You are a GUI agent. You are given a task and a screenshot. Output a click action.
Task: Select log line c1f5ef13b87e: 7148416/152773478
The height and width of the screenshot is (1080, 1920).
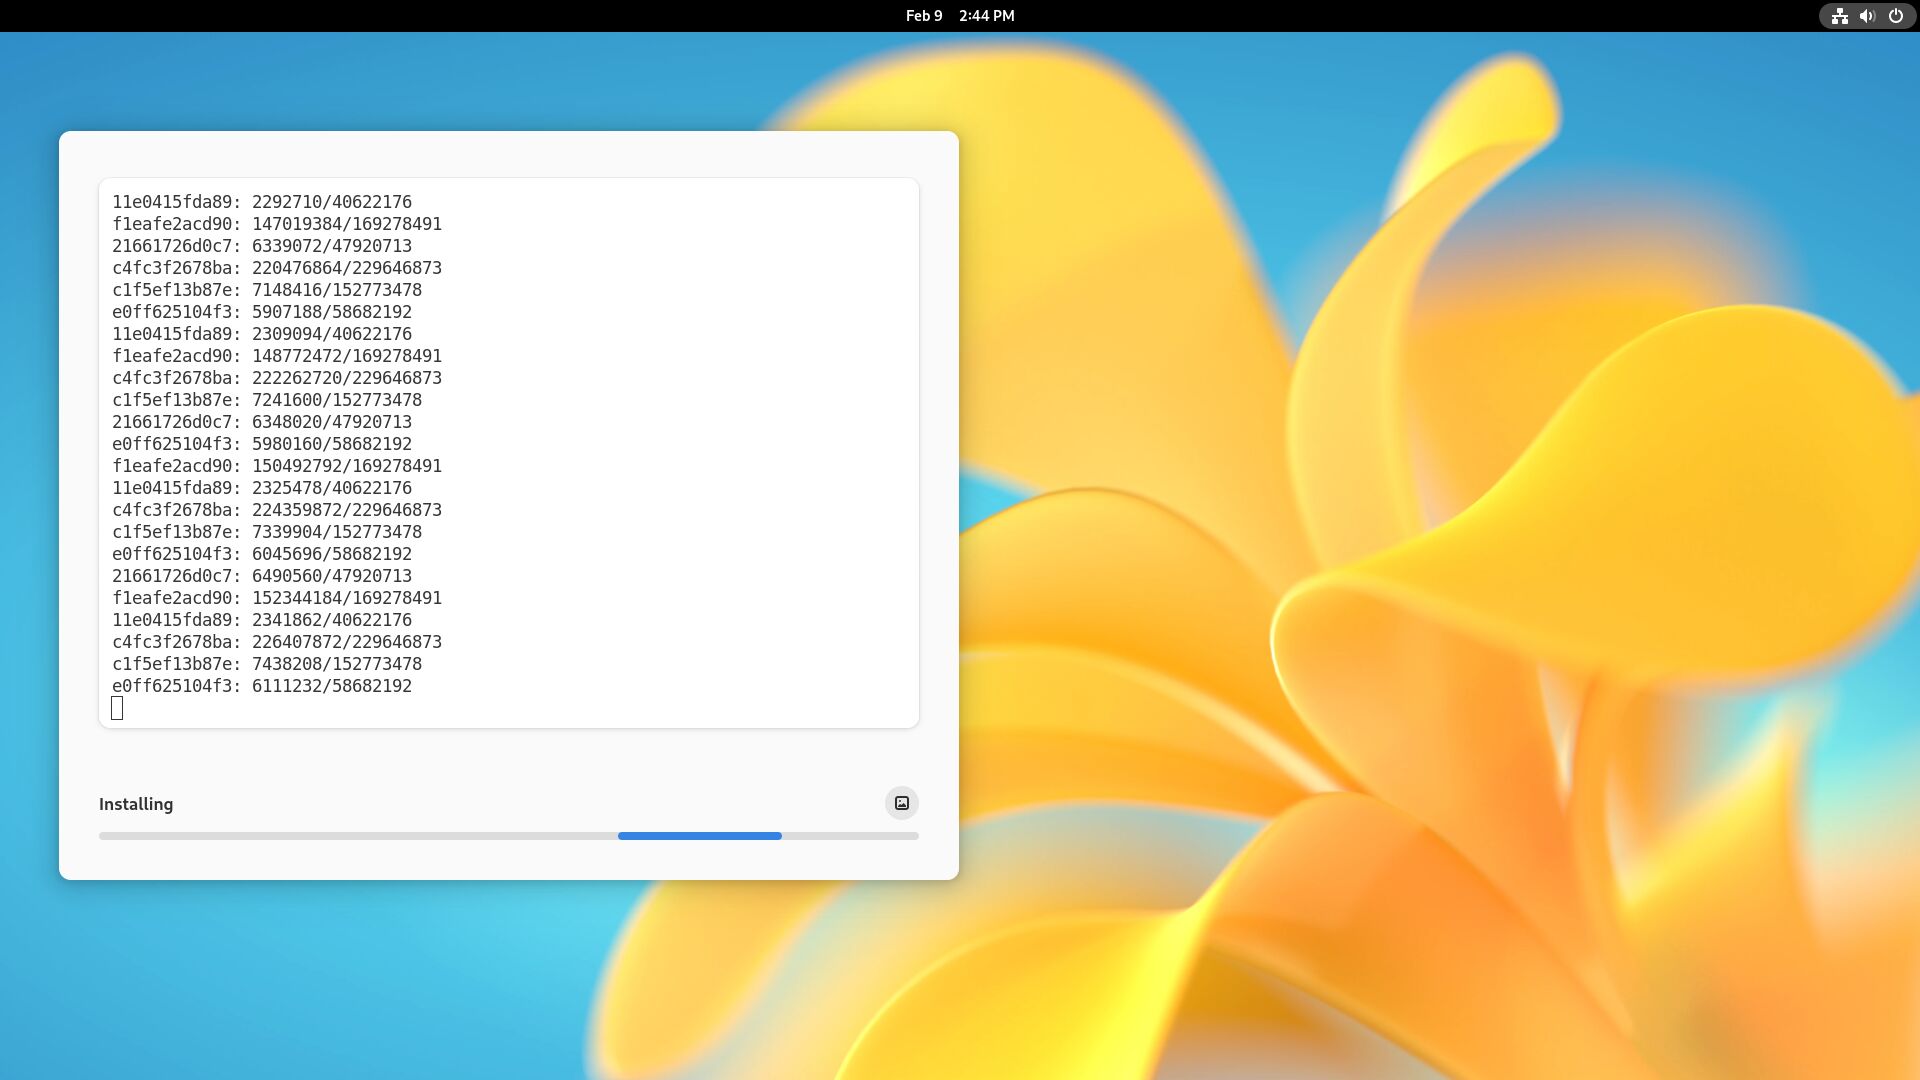coord(267,290)
